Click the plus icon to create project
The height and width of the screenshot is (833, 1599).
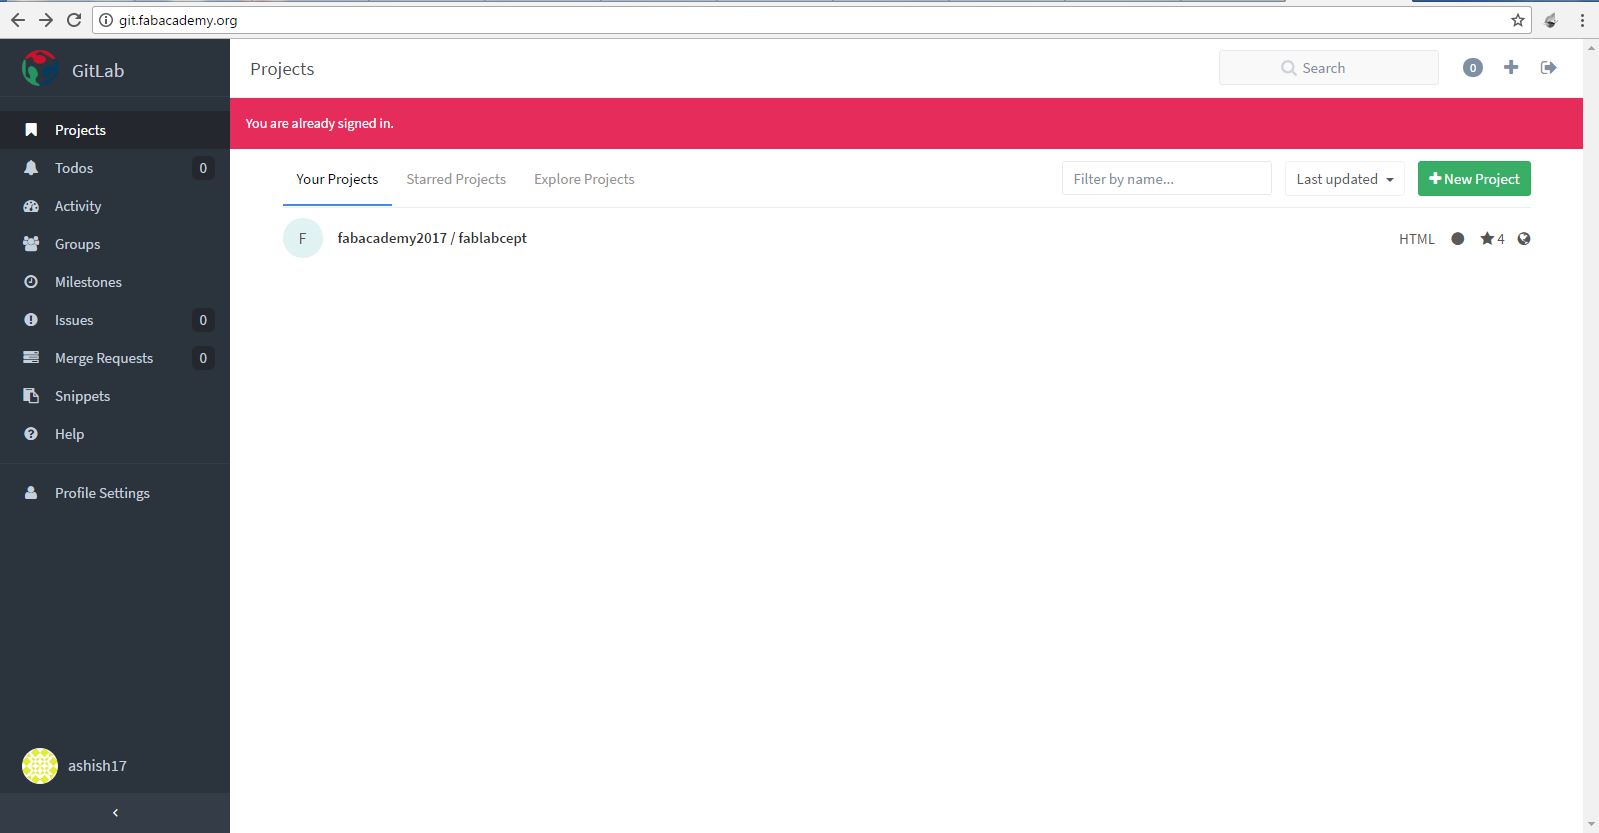pos(1511,67)
